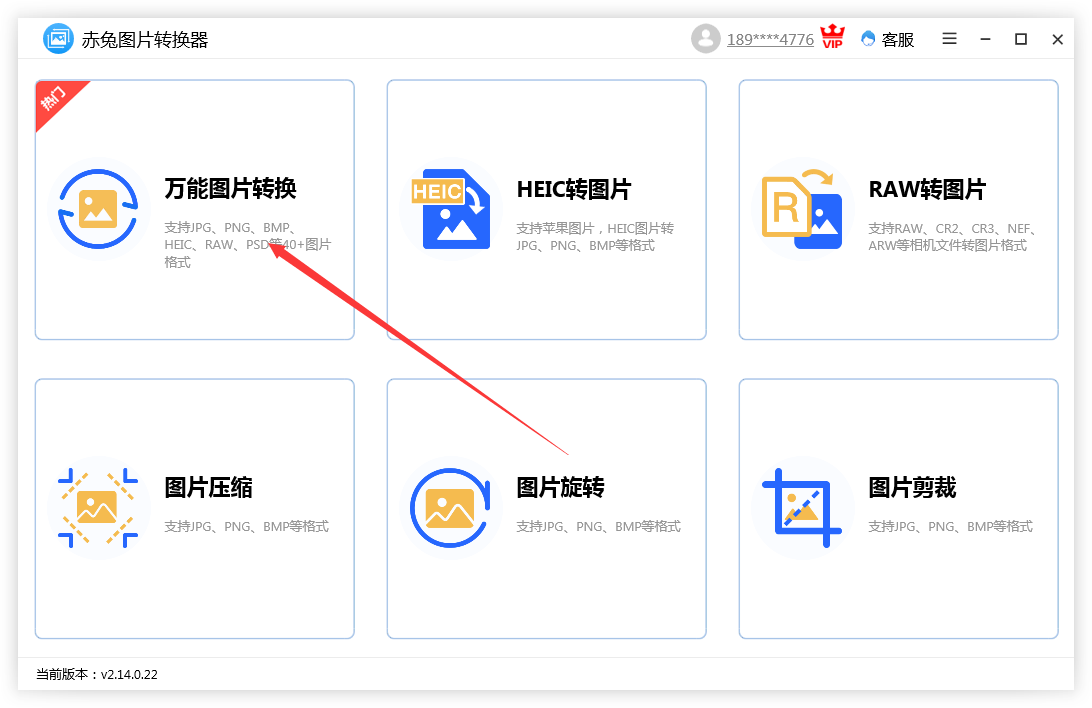Select the 图片压缩 title
Image resolution: width=1092 pixels, height=708 pixels.
[x=208, y=487]
